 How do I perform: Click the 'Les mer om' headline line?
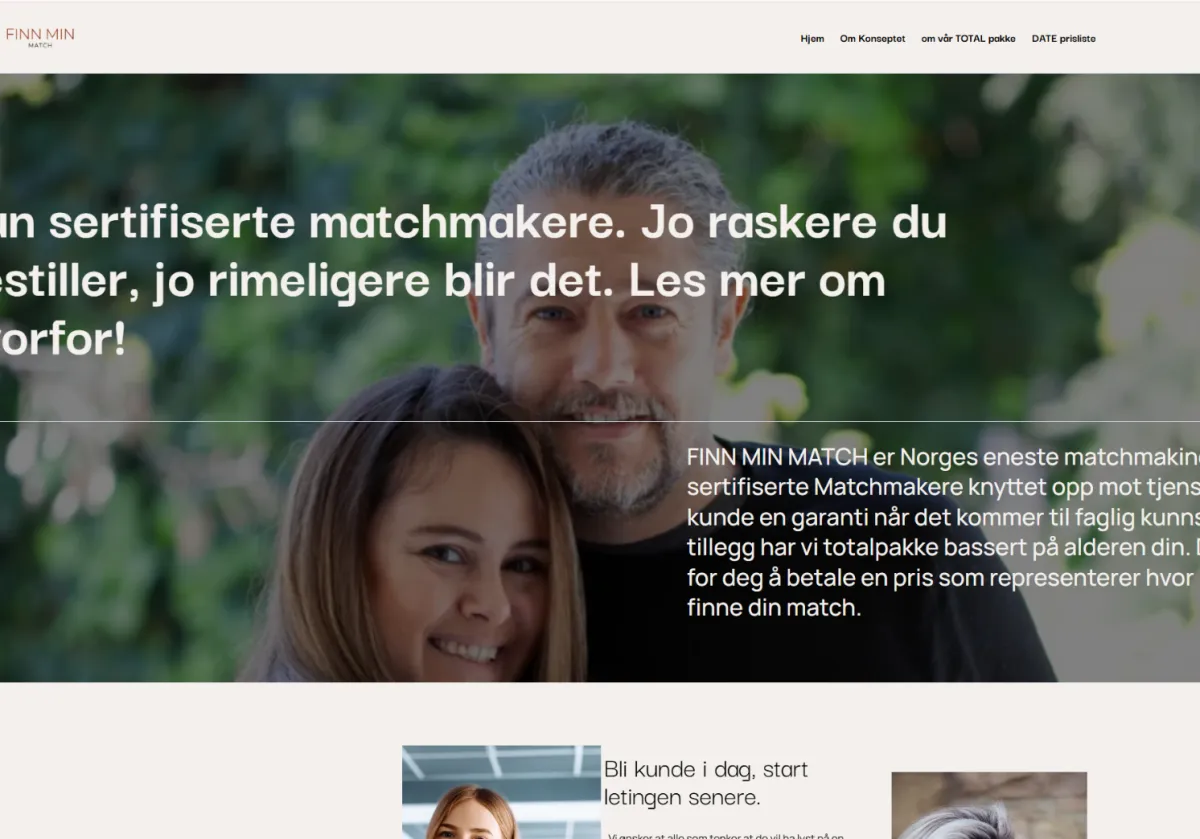757,281
